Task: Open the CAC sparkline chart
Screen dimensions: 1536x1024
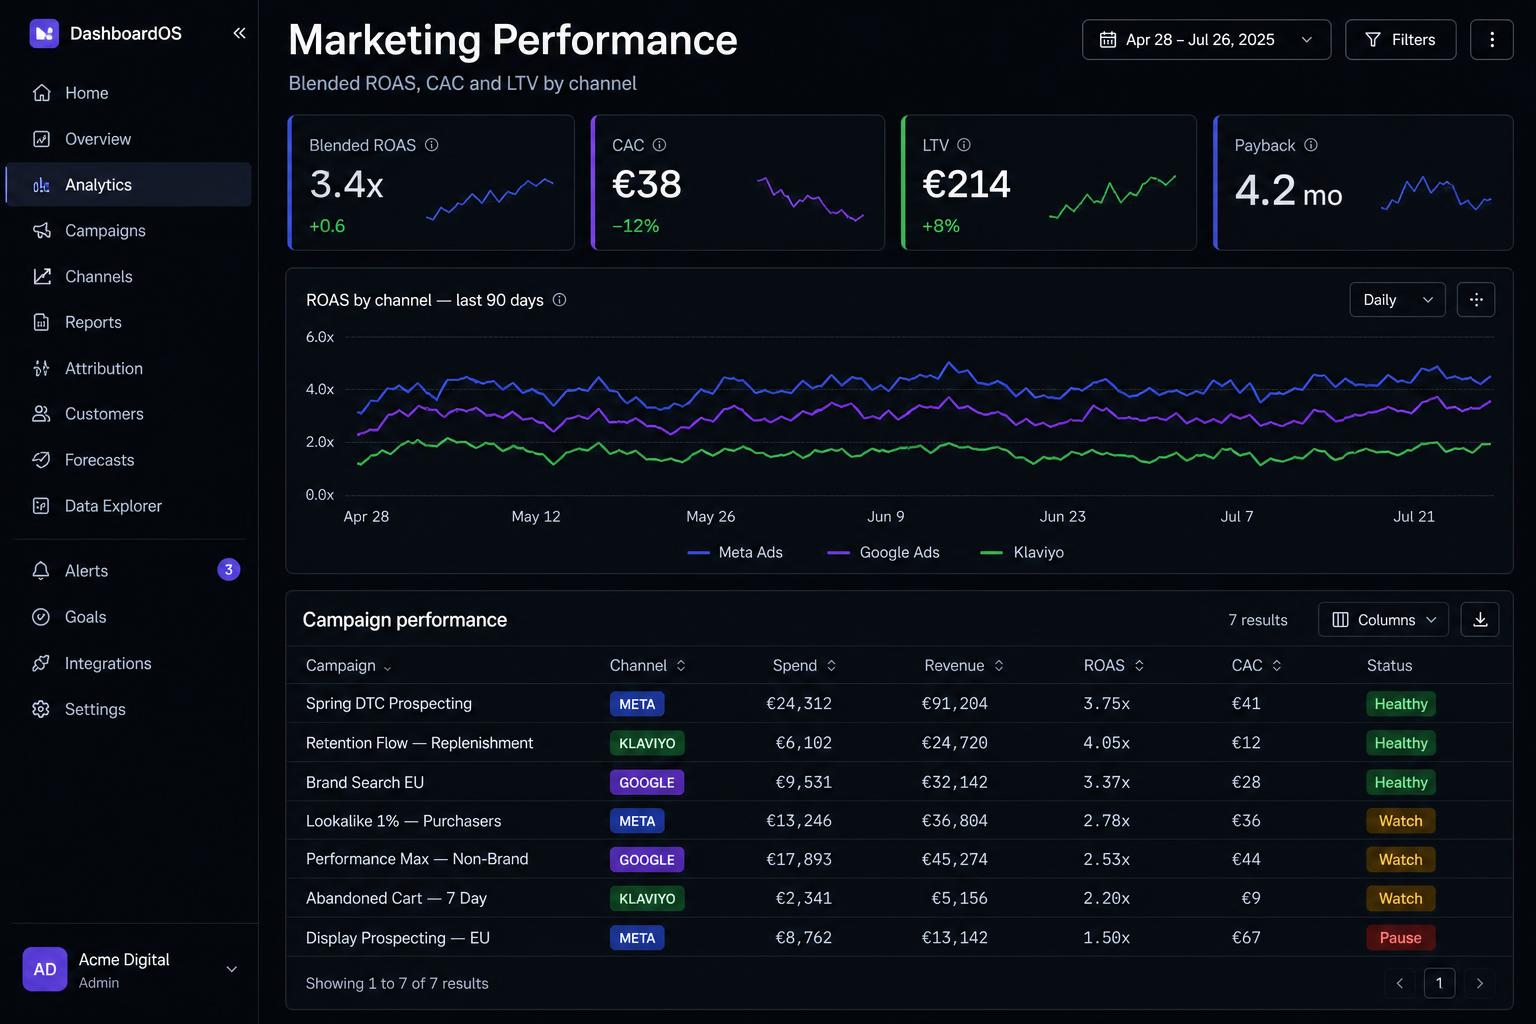Action: click(810, 197)
